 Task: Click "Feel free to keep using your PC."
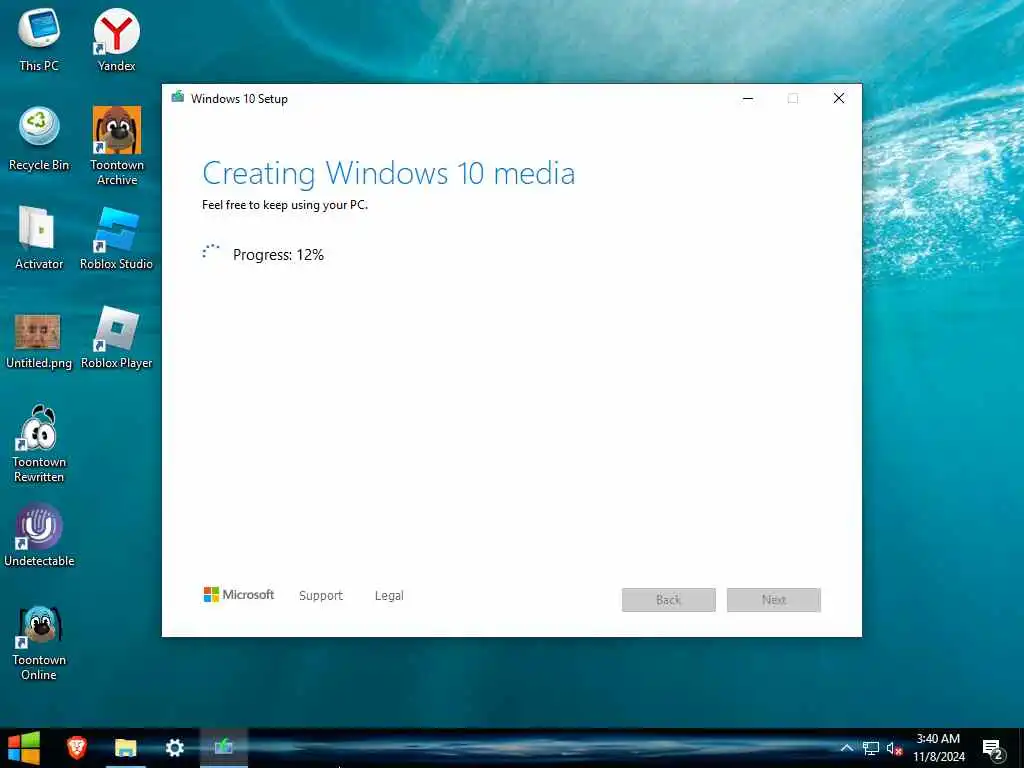click(x=285, y=204)
